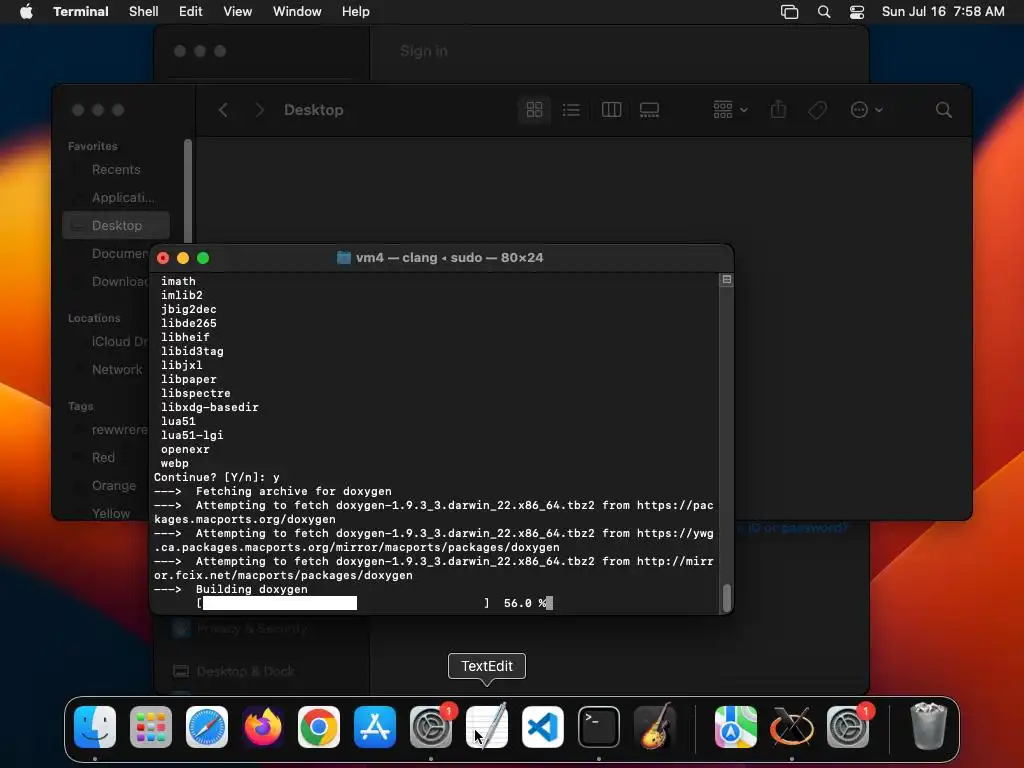1024x768 pixels.
Task: Select Applications in Finder sidebar
Action: point(116,197)
